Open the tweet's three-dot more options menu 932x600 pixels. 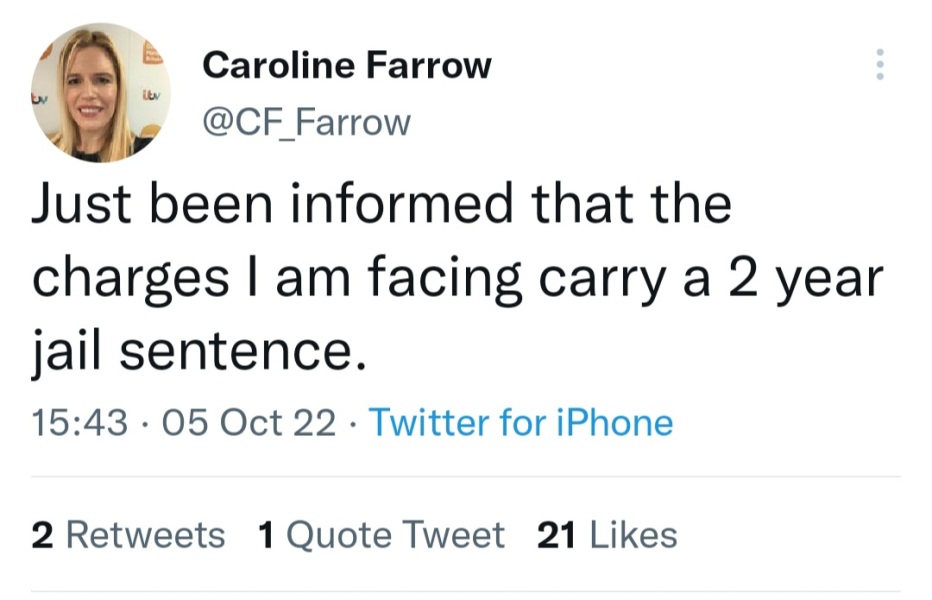point(880,65)
